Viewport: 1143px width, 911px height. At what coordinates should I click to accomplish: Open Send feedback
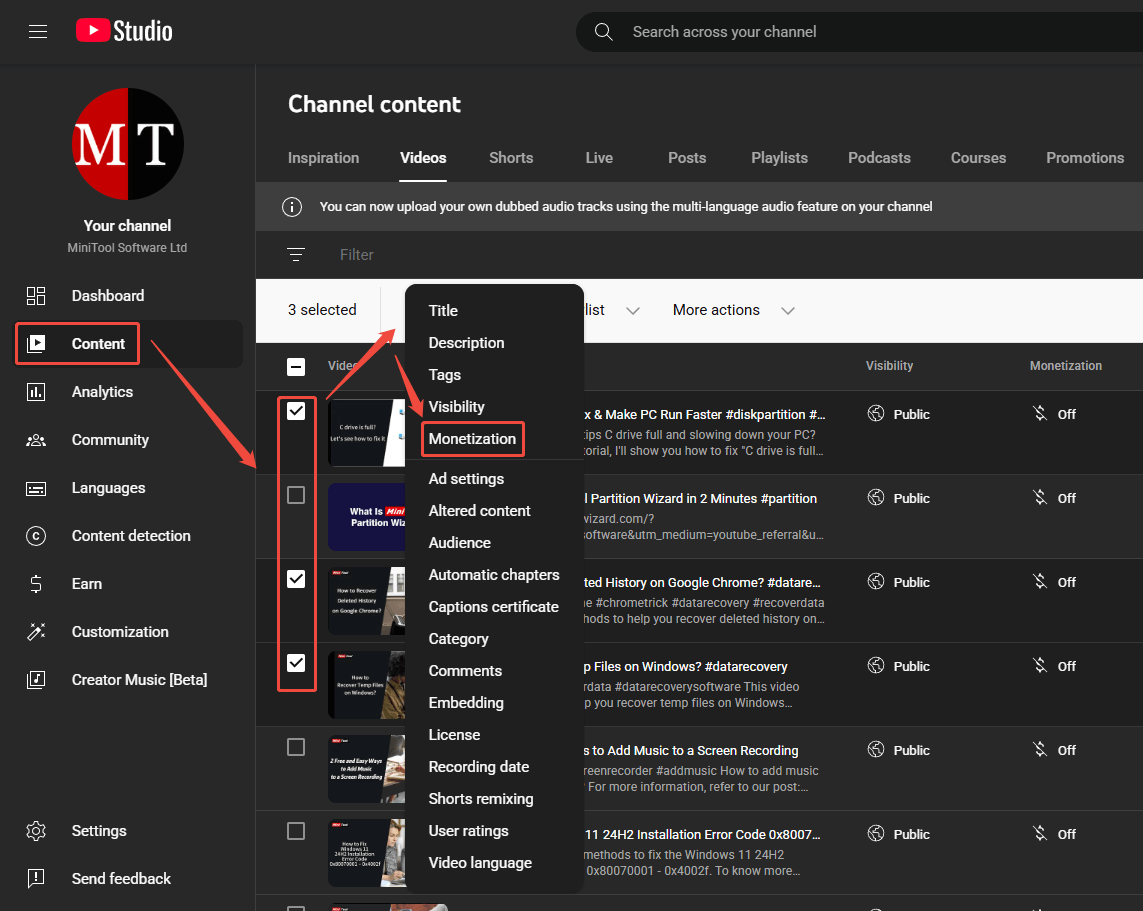click(120, 878)
